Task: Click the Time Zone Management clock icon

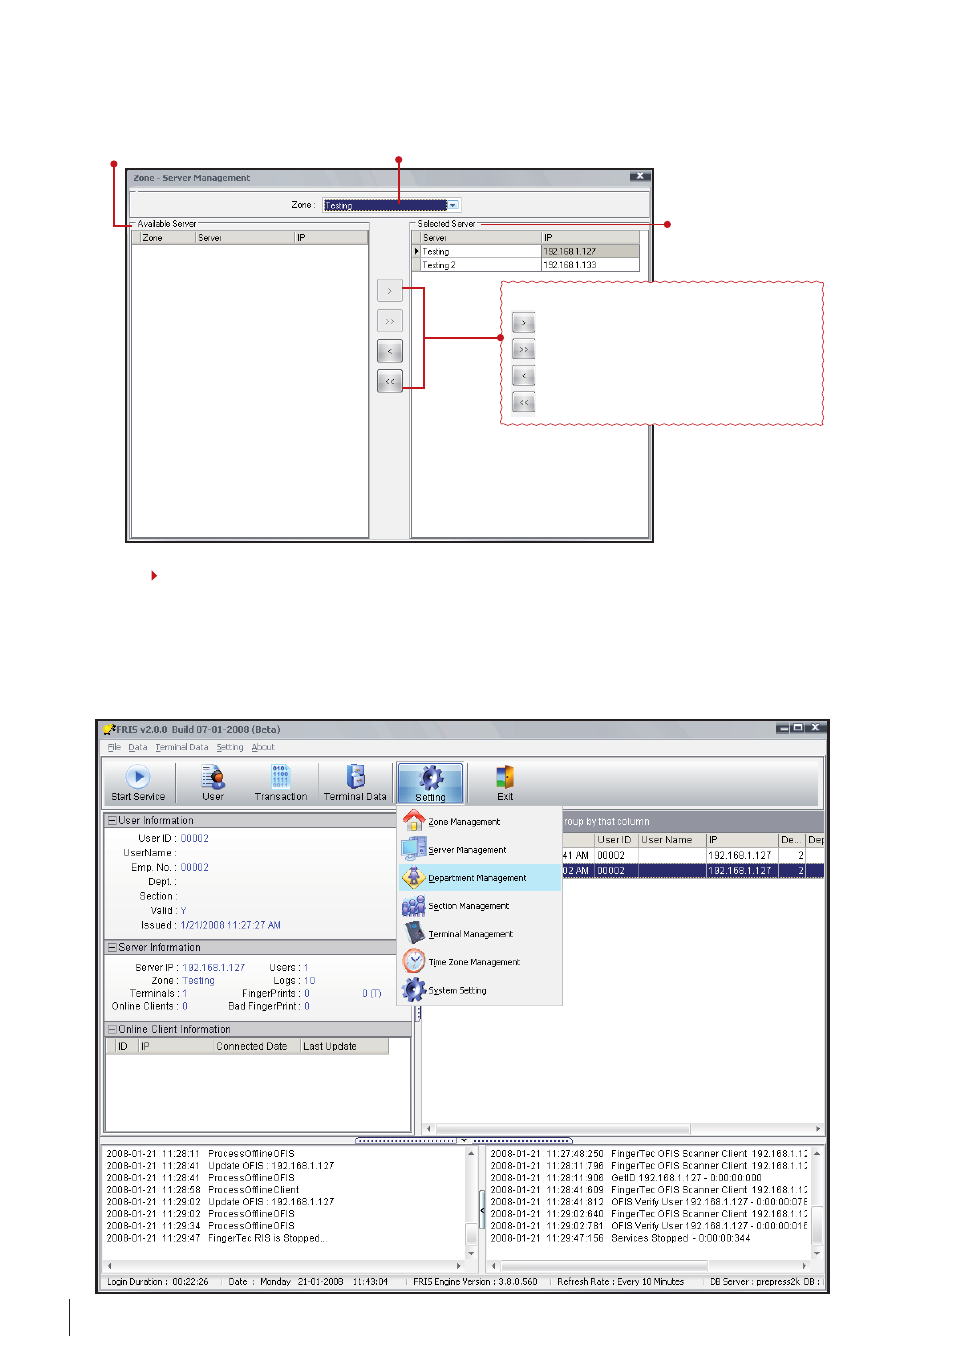Action: click(x=414, y=960)
